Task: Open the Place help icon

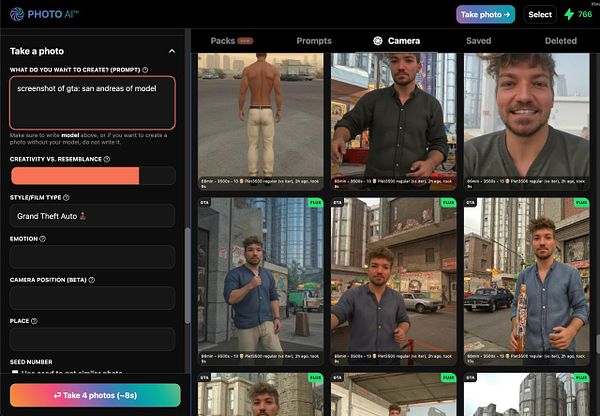Action: [x=34, y=321]
